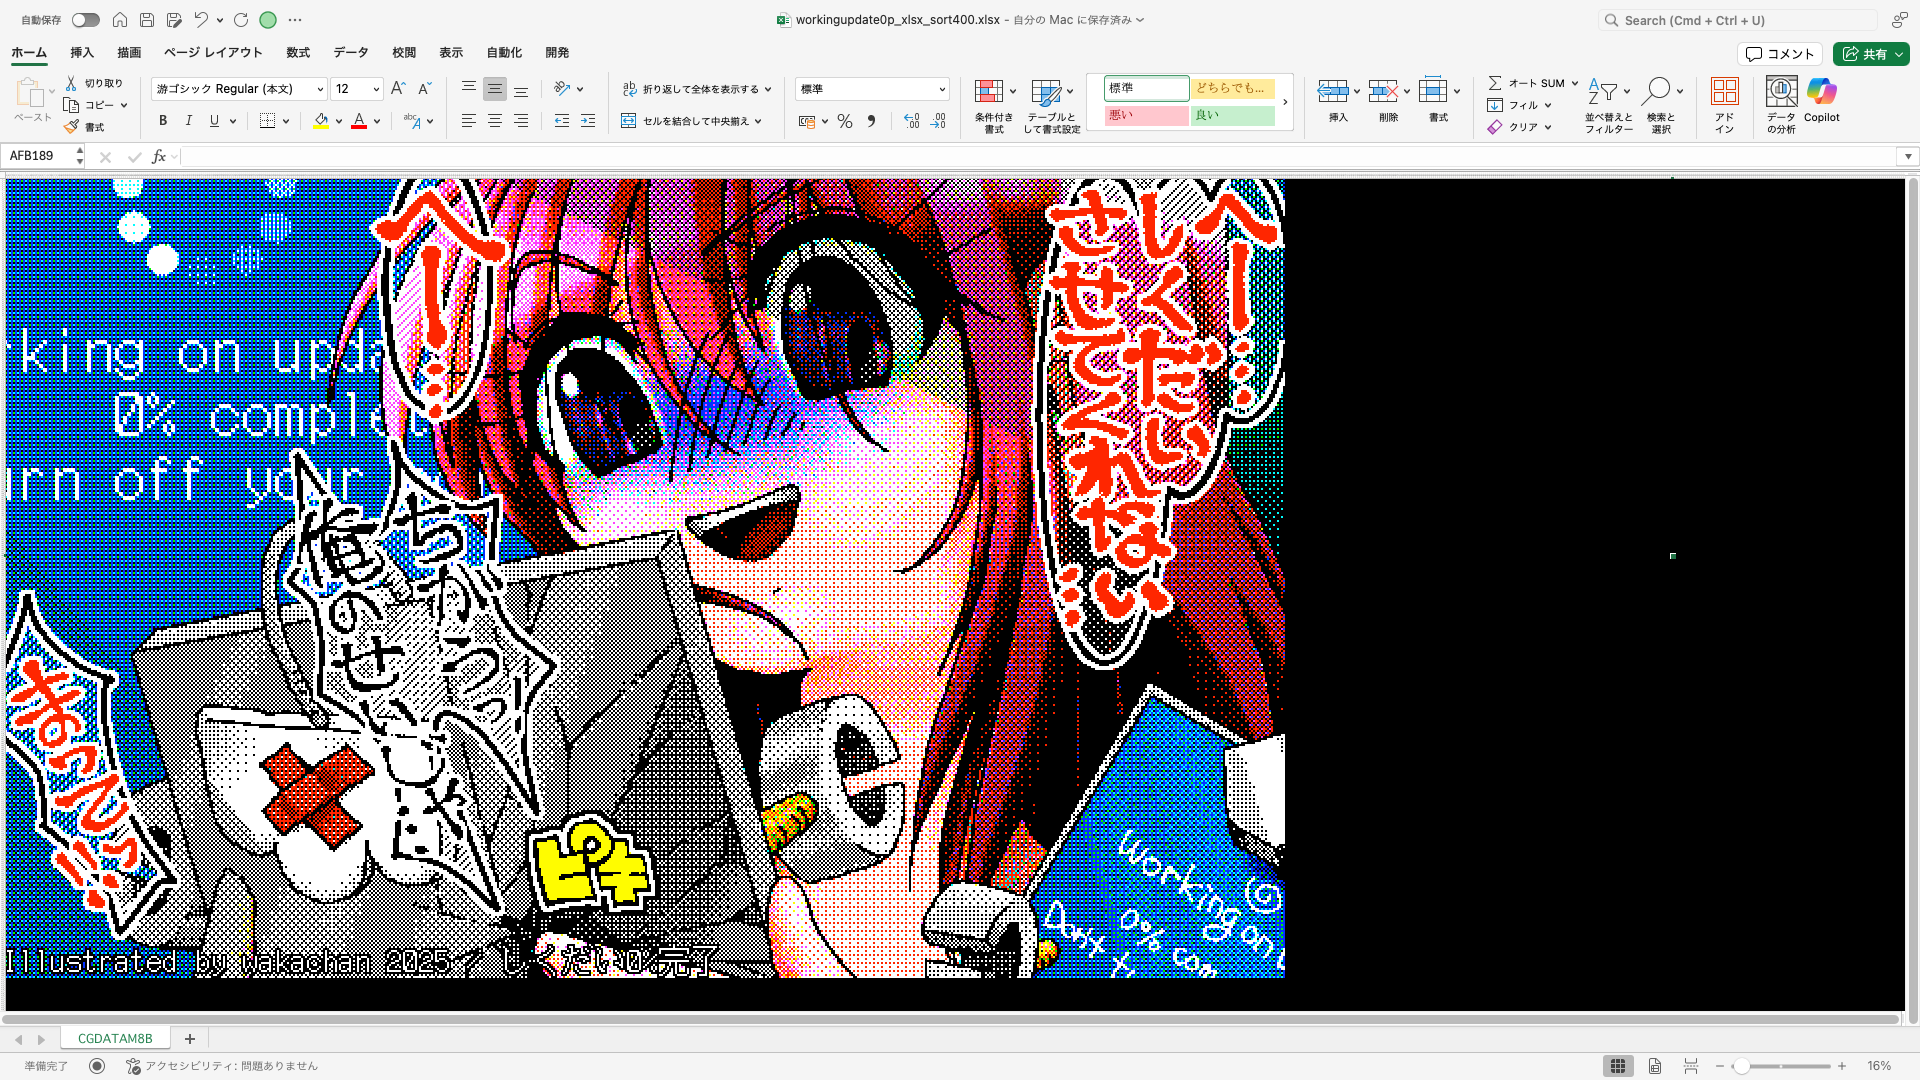Viewport: 1920px width, 1080px height.
Task: Click Delete cells (削除) icon
Action: pos(1383,92)
